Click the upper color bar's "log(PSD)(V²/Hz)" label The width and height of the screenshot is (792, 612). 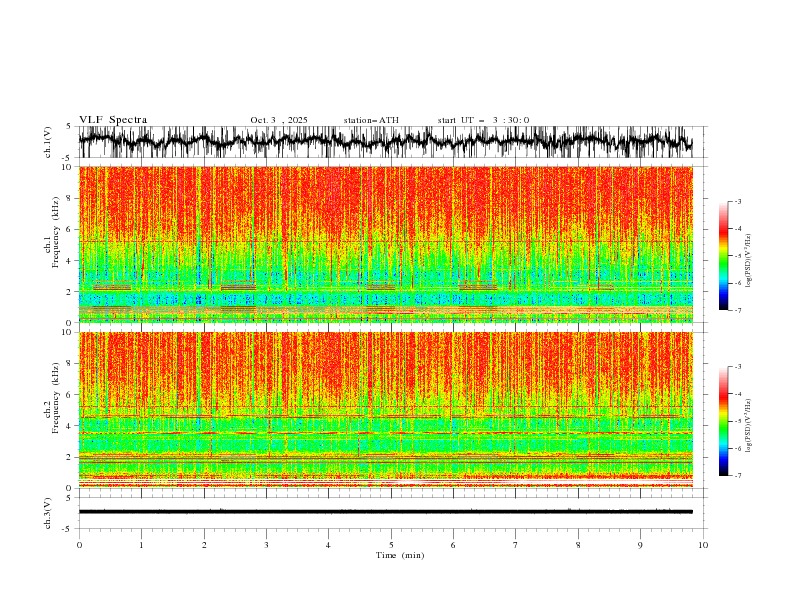tap(748, 261)
